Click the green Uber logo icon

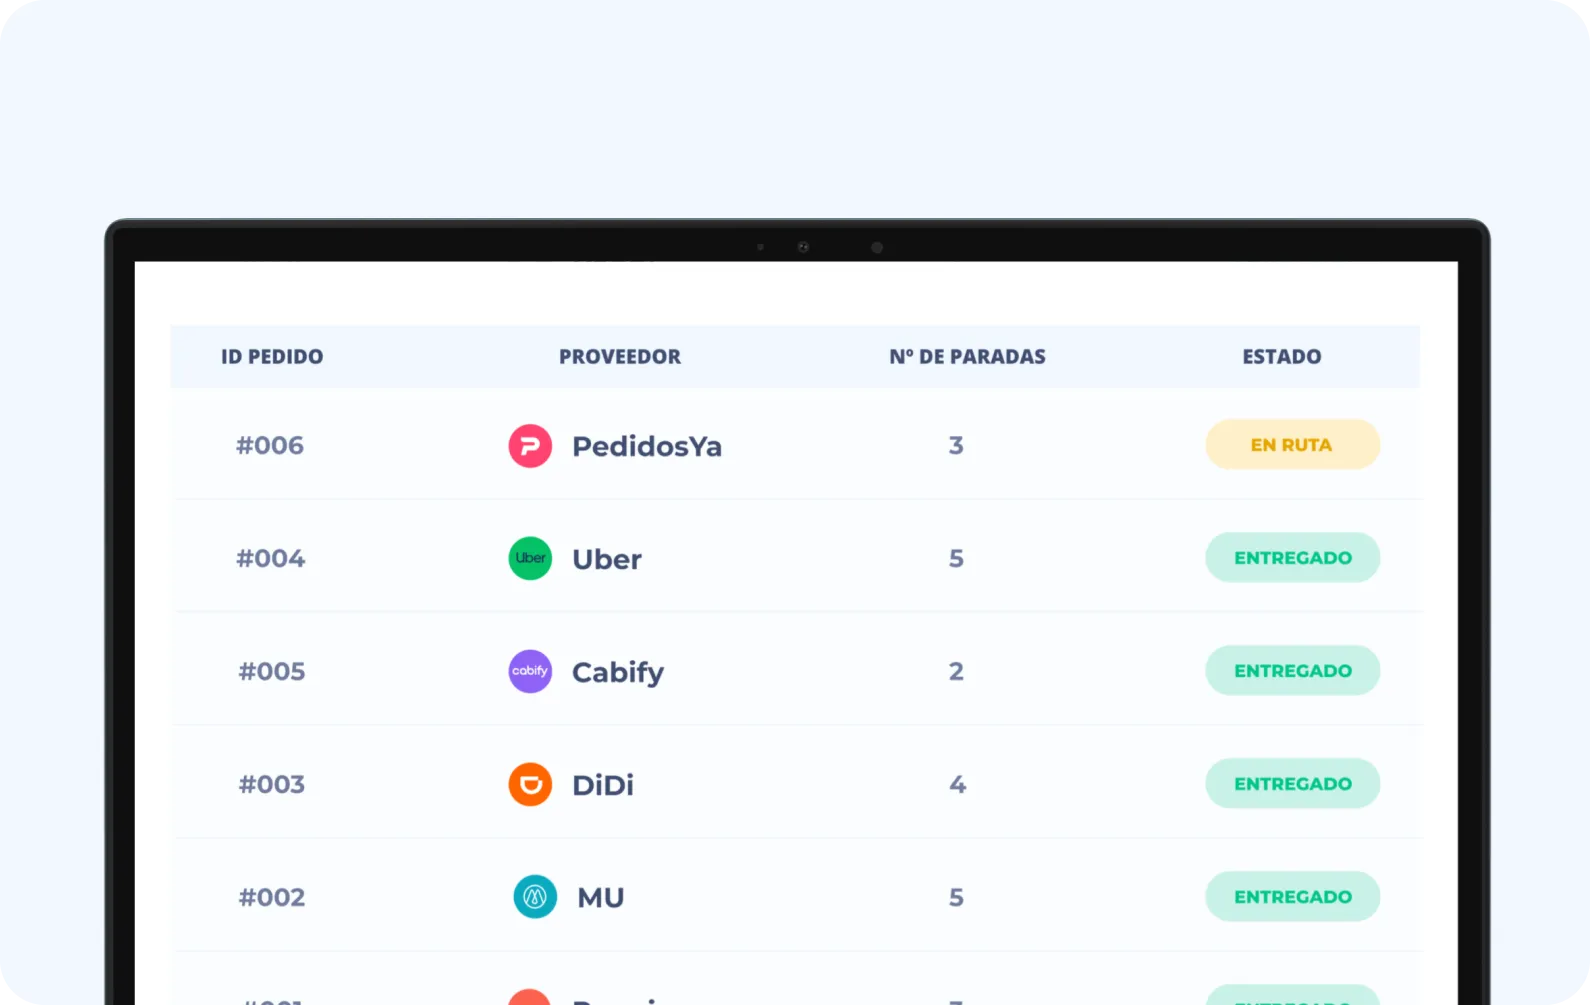tap(530, 558)
